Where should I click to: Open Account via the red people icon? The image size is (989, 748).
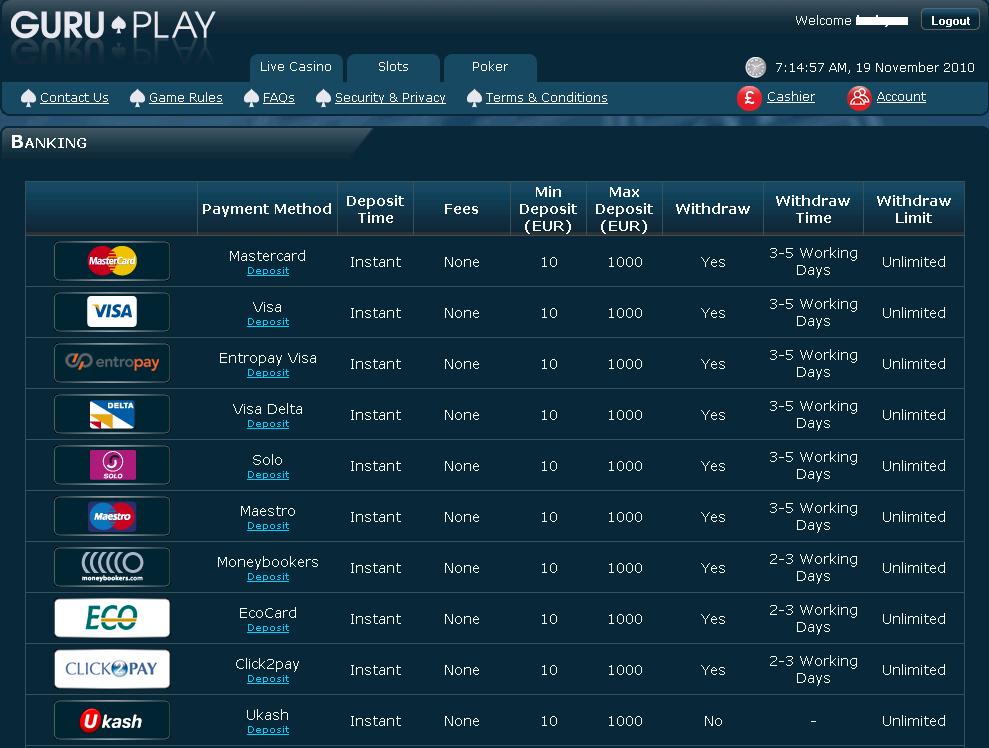859,97
